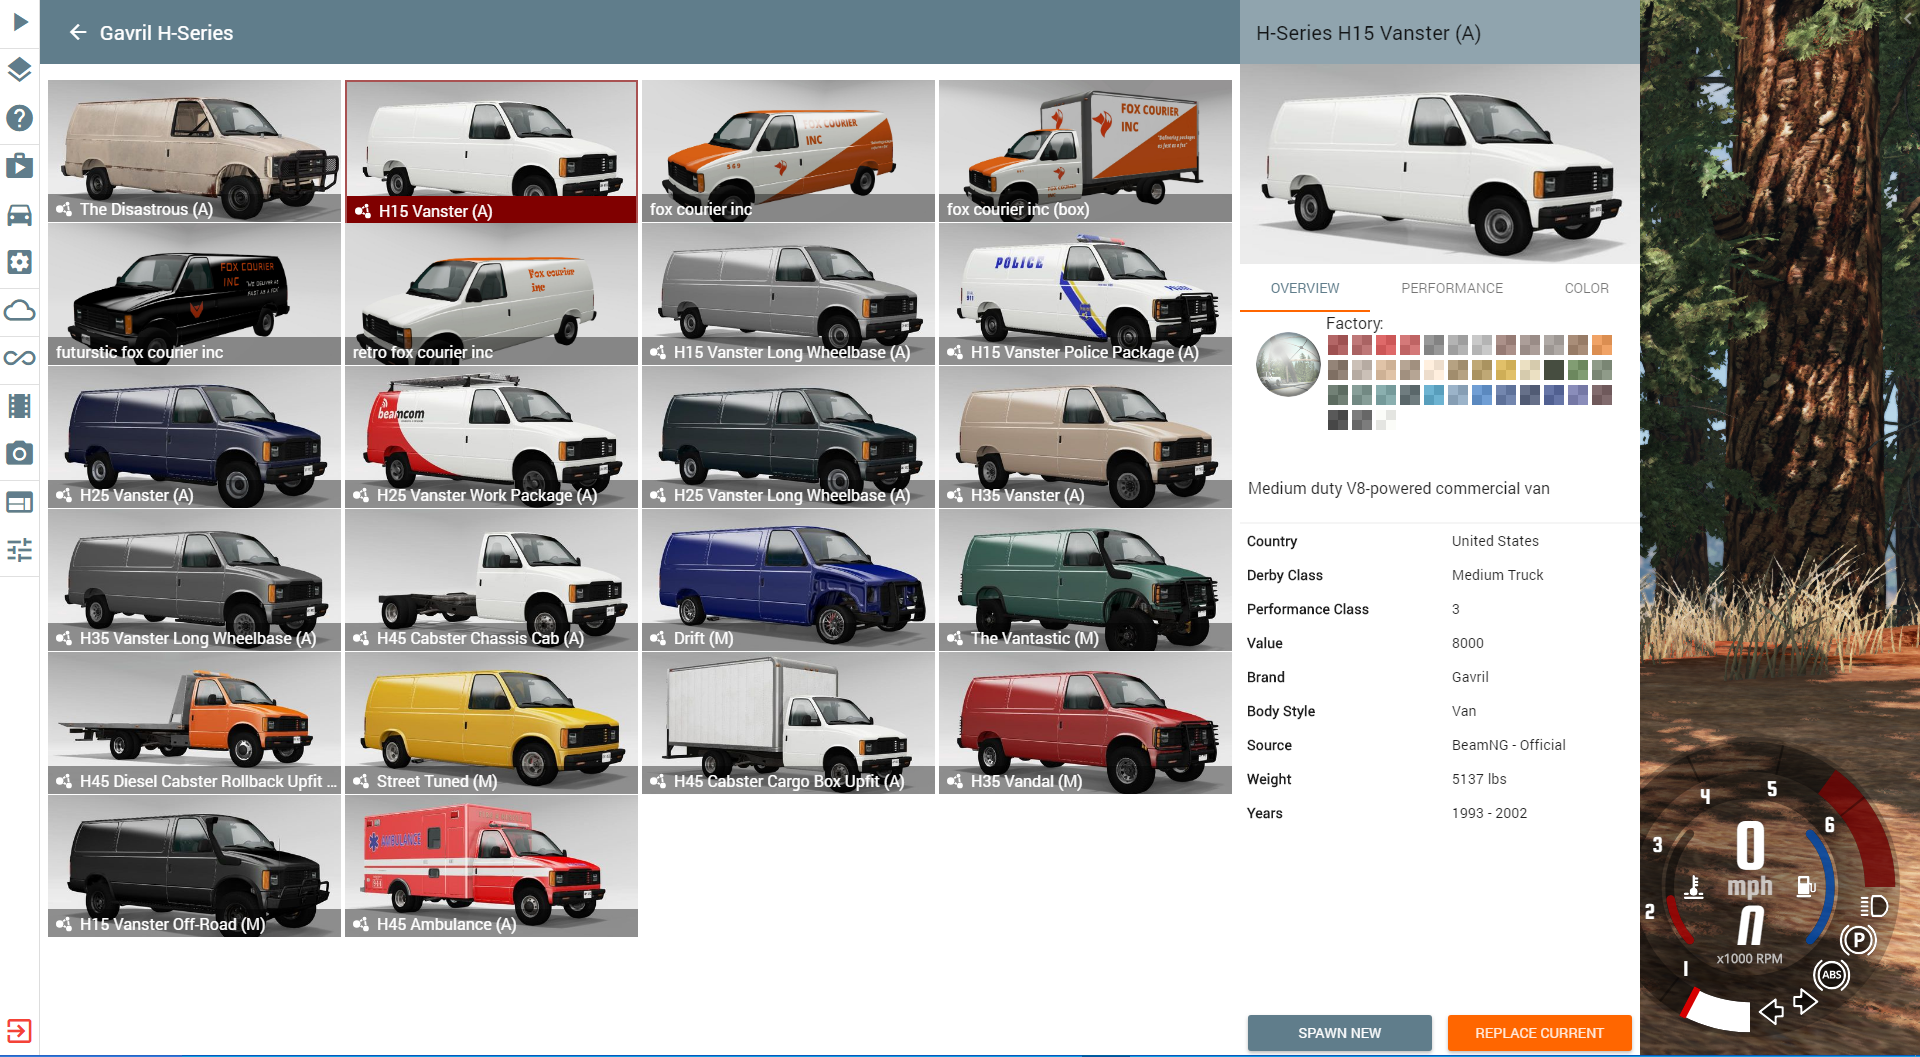Image resolution: width=1920 pixels, height=1057 pixels.
Task: Select H45 Cabster Chassis Cab (A)
Action: click(491, 580)
